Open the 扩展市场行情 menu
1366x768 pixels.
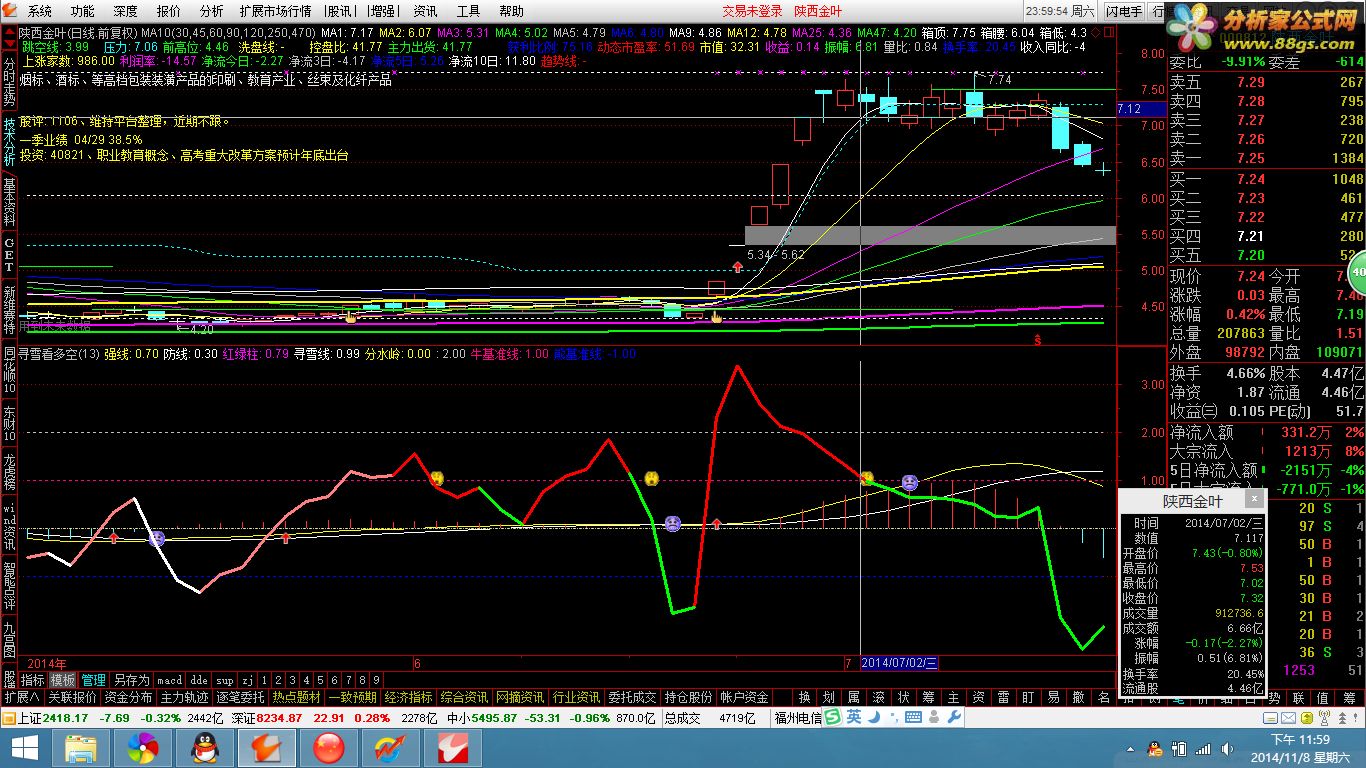click(275, 11)
